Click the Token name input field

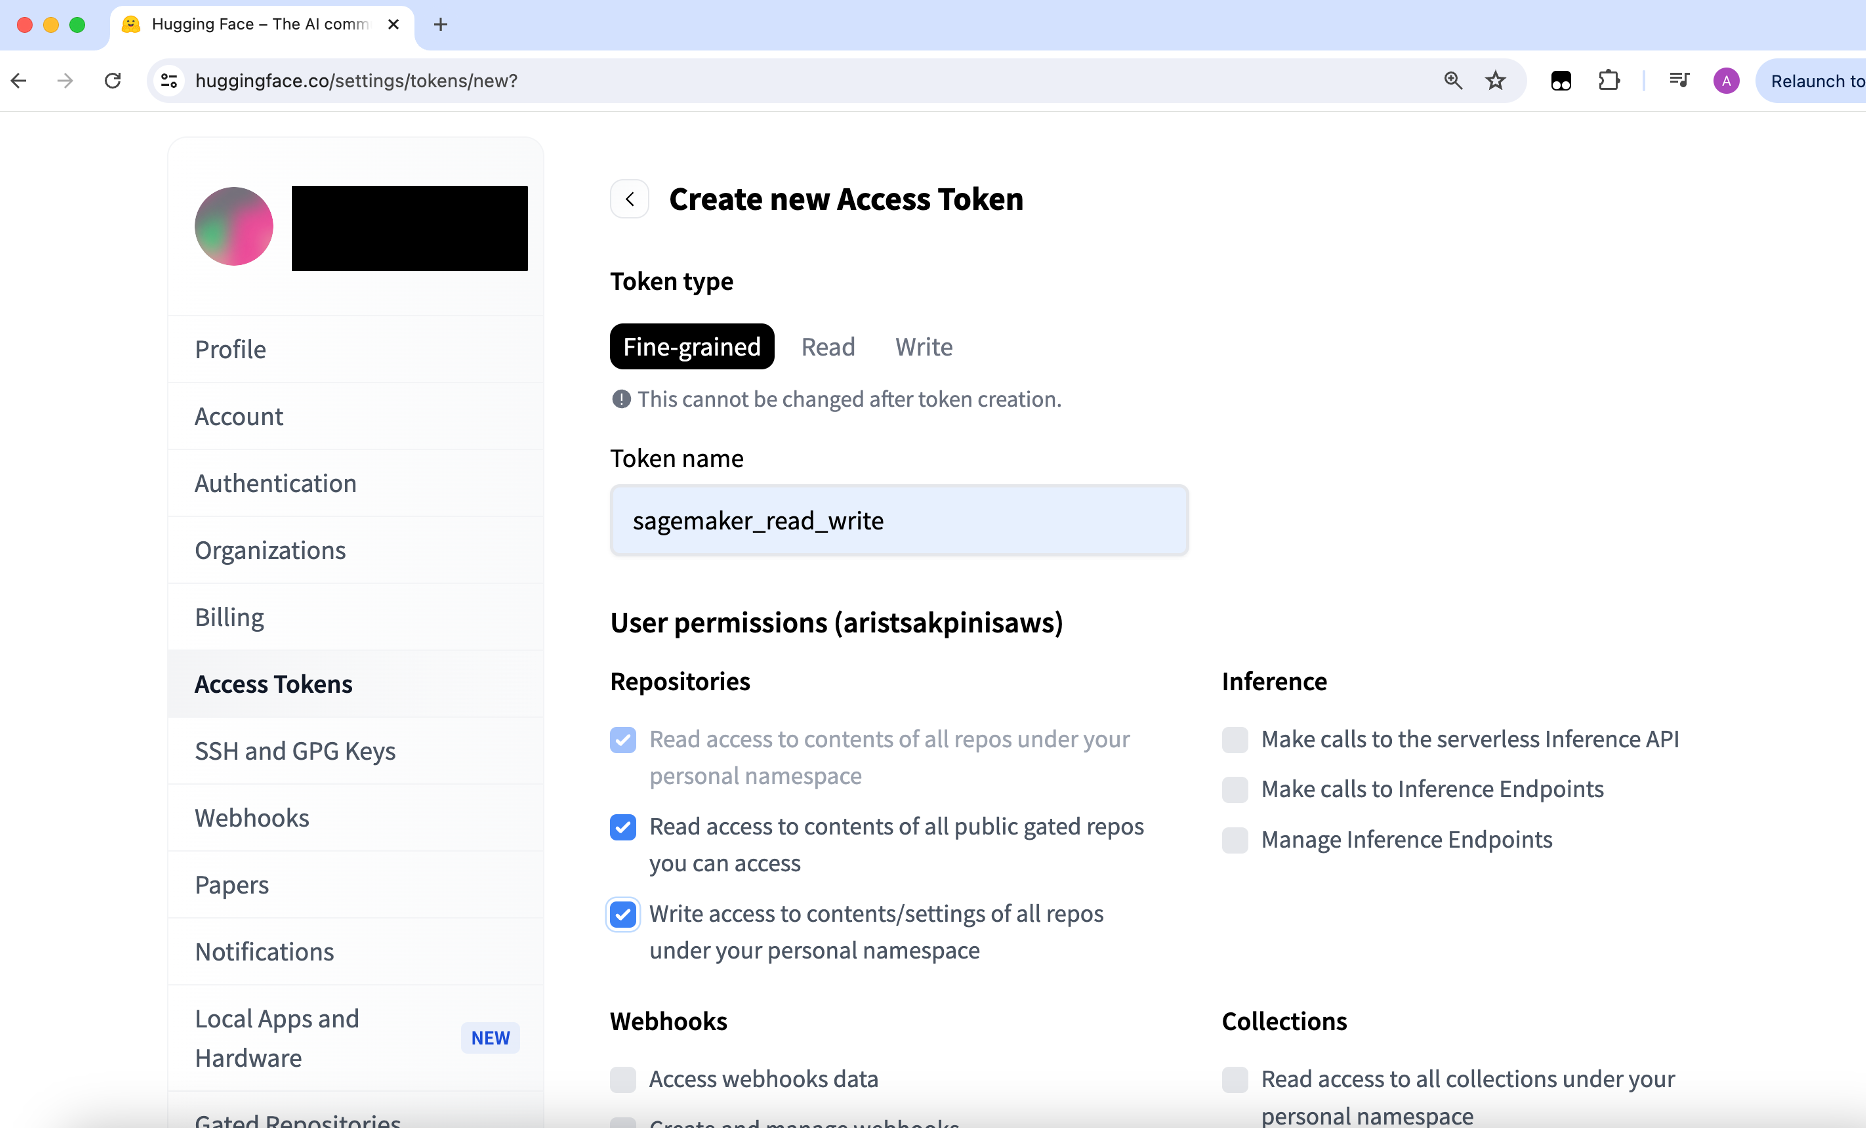(899, 521)
